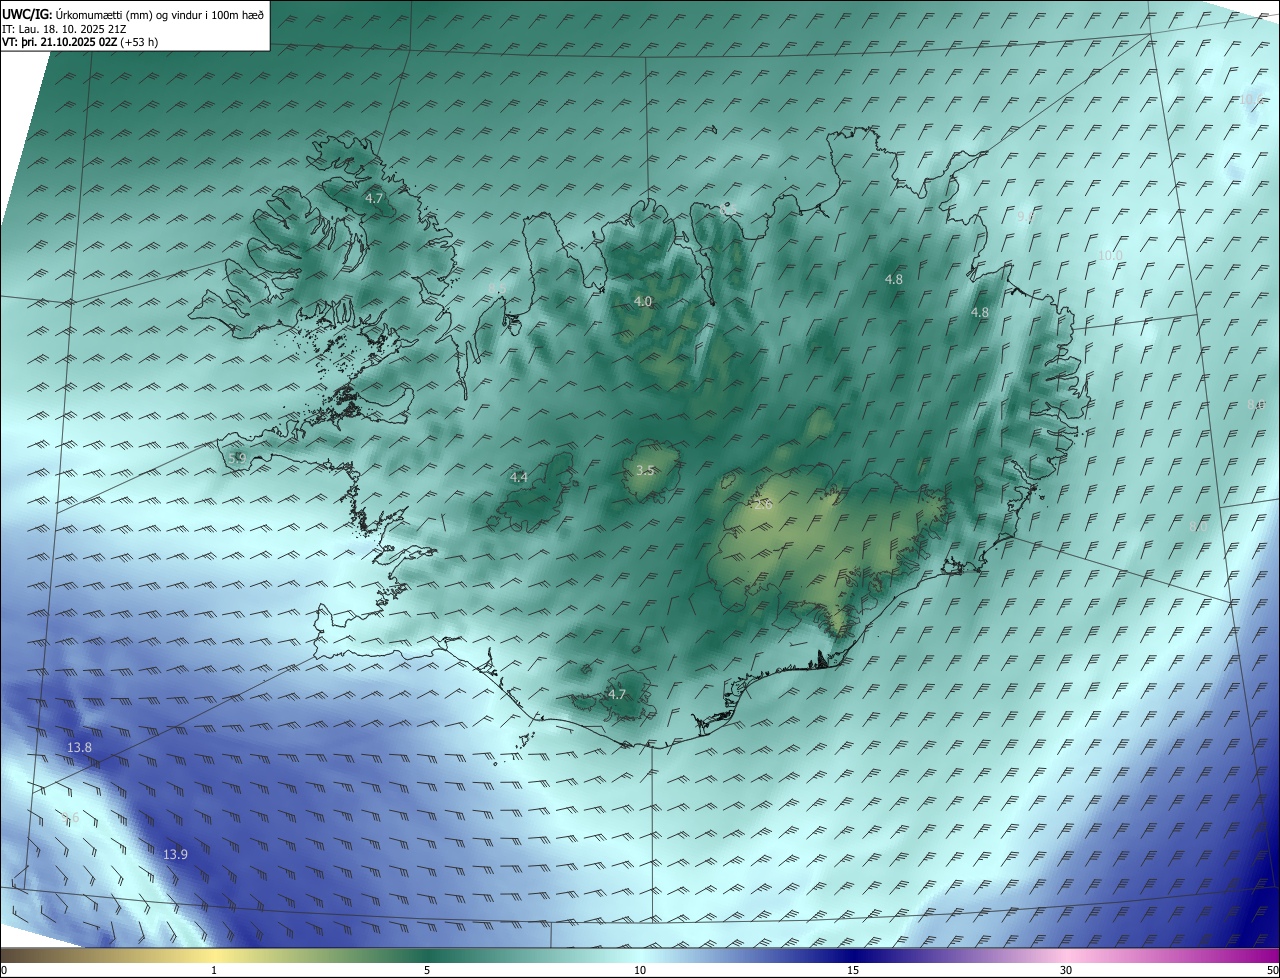The width and height of the screenshot is (1280, 978).
Task: Click the initial time line "IT: Lau. 18. 10. 2025 21Z"
Action: (64, 29)
